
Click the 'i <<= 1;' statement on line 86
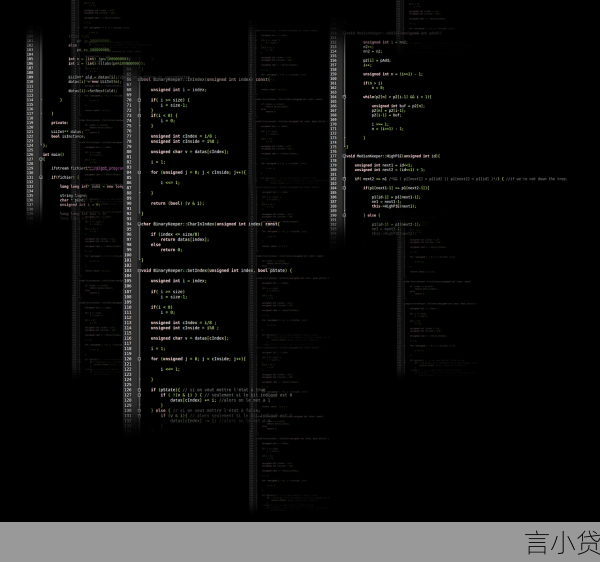click(x=170, y=182)
